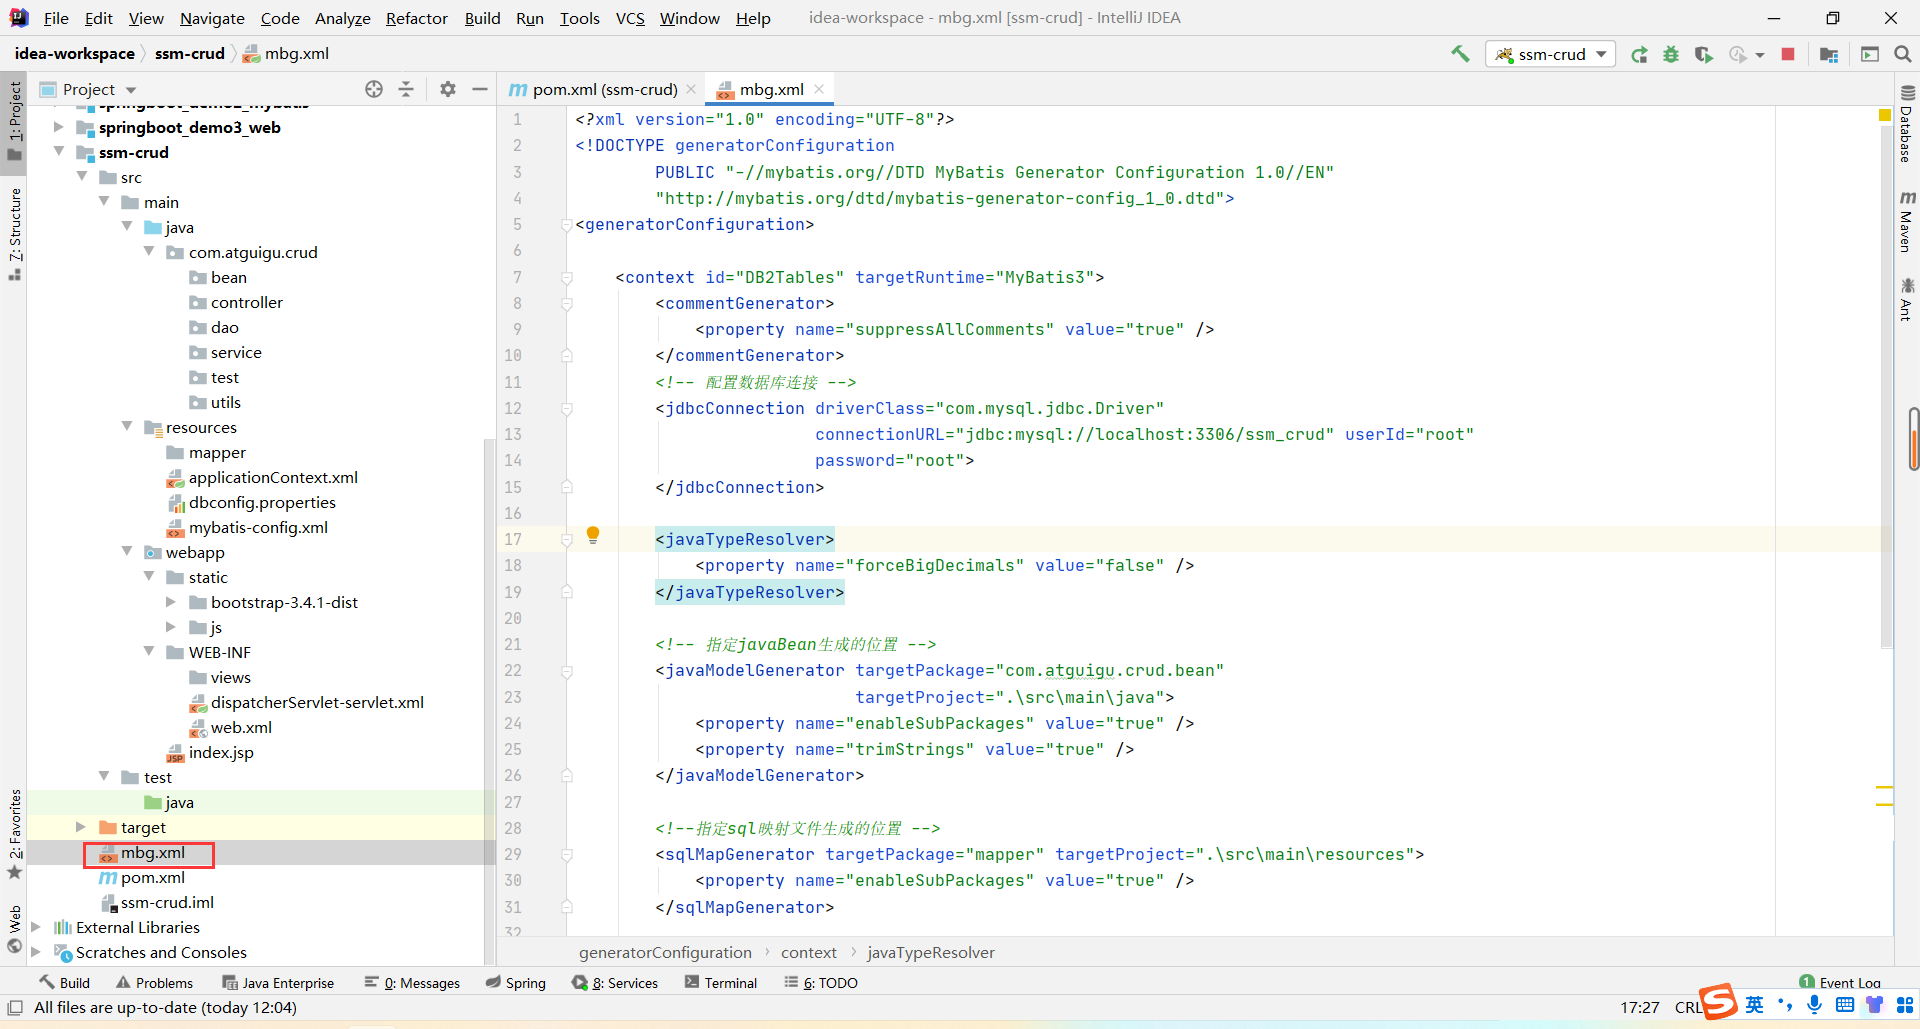Click the red Stop button

1788,54
